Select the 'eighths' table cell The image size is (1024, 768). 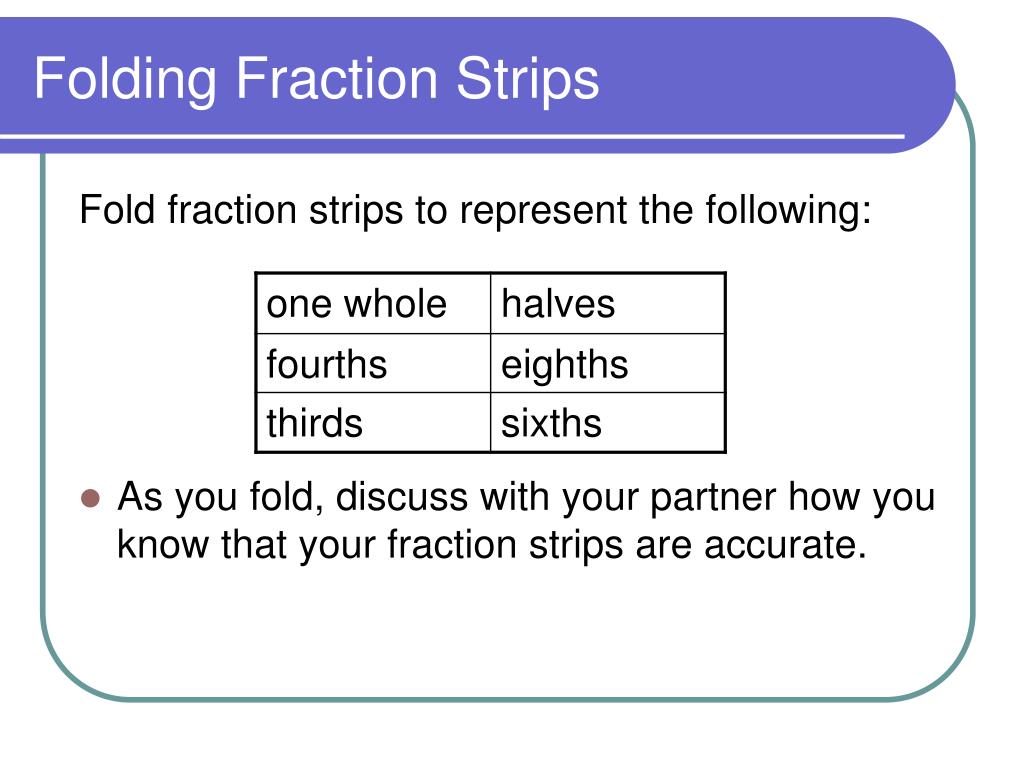607,364
